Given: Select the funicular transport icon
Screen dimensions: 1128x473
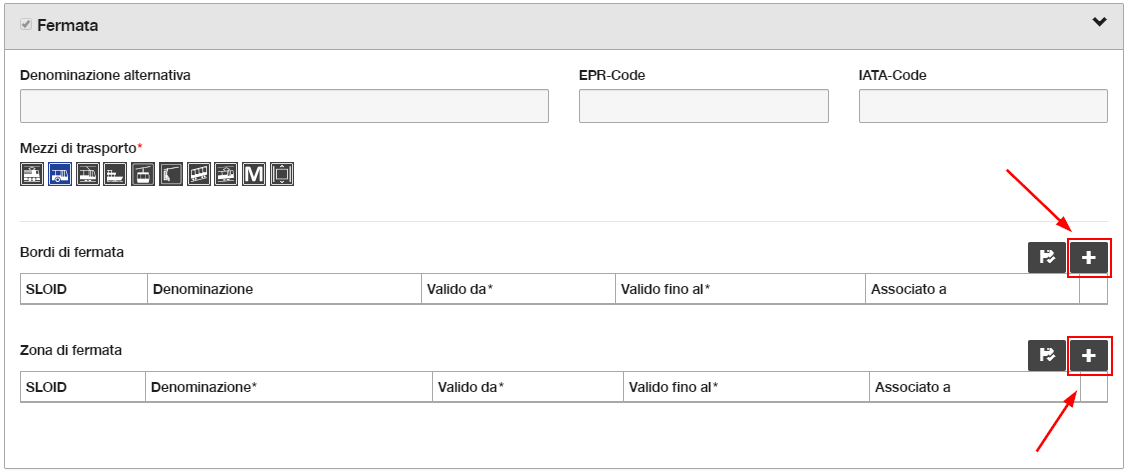Looking at the screenshot, I should (x=199, y=174).
